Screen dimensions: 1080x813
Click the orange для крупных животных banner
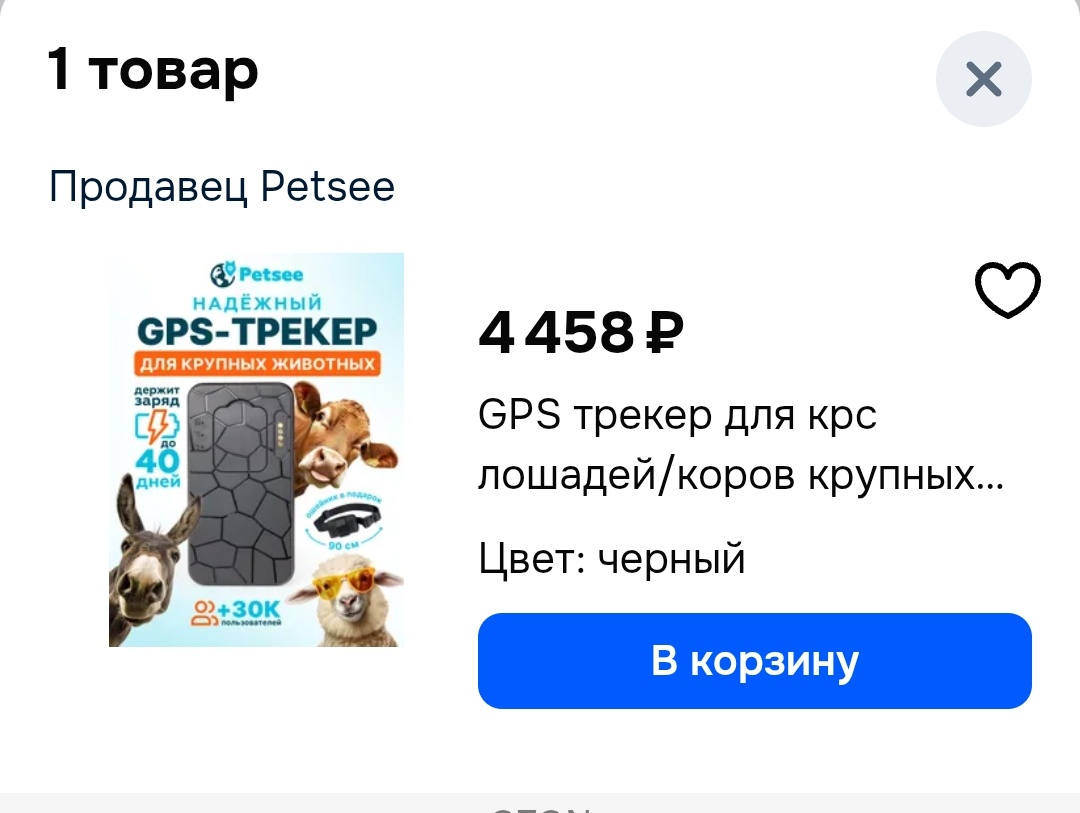coord(257,363)
